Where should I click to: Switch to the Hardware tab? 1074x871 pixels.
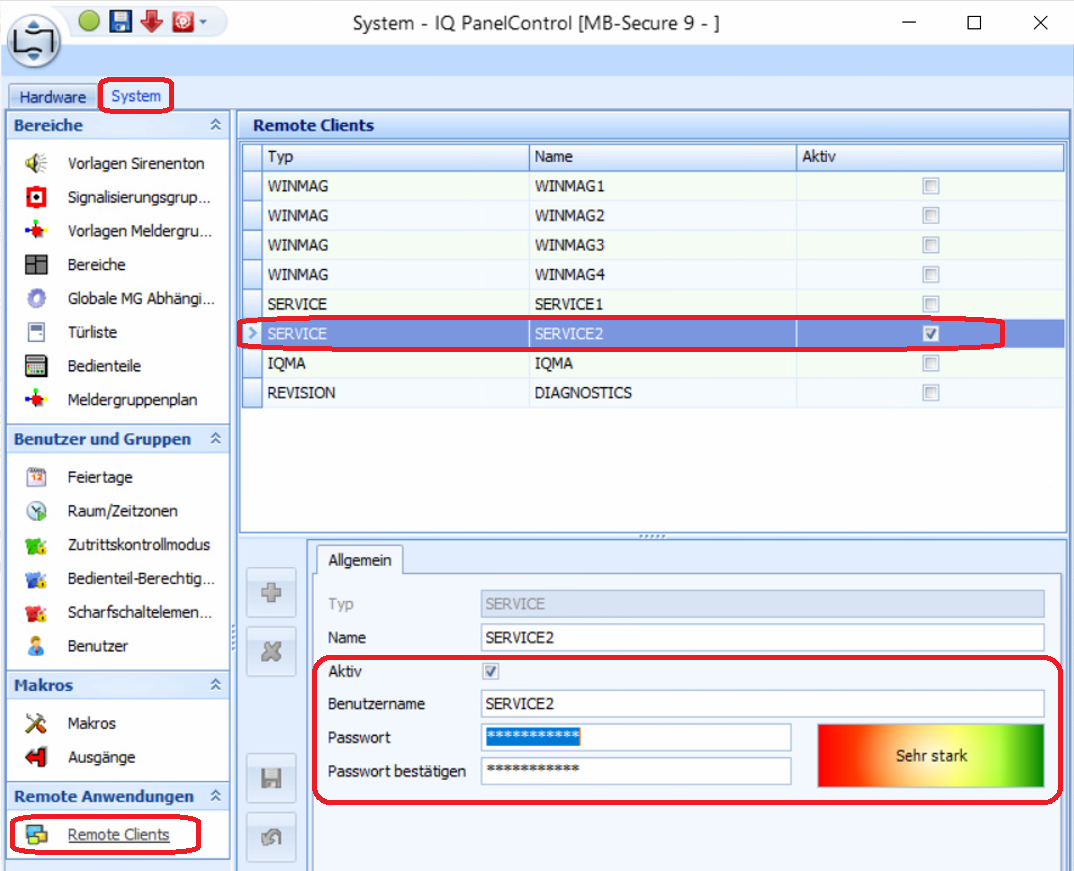pos(53,97)
